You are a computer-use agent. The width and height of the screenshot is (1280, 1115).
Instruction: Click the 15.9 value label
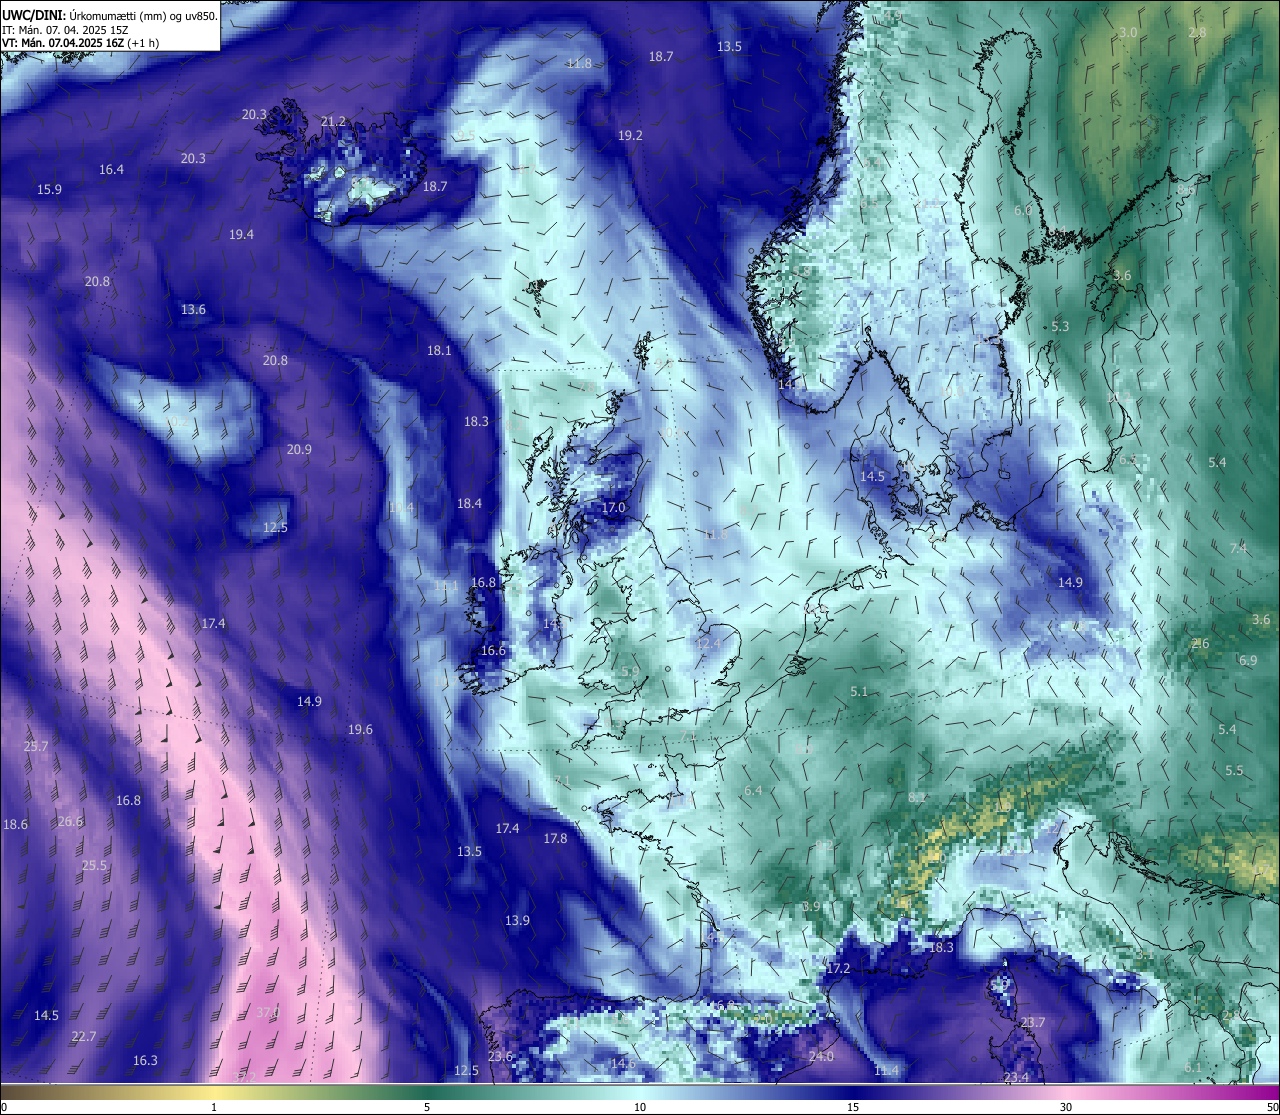pyautogui.click(x=49, y=189)
